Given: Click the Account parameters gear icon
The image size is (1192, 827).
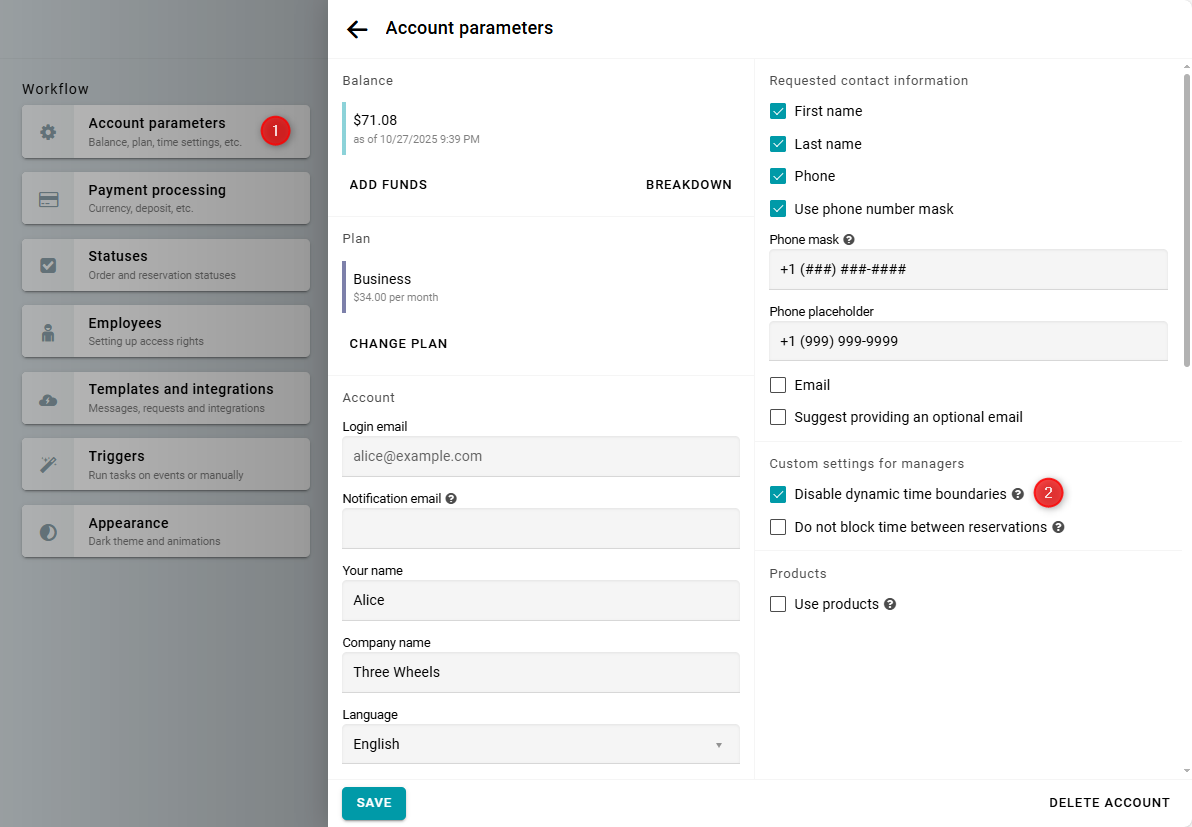Looking at the screenshot, I should (48, 132).
